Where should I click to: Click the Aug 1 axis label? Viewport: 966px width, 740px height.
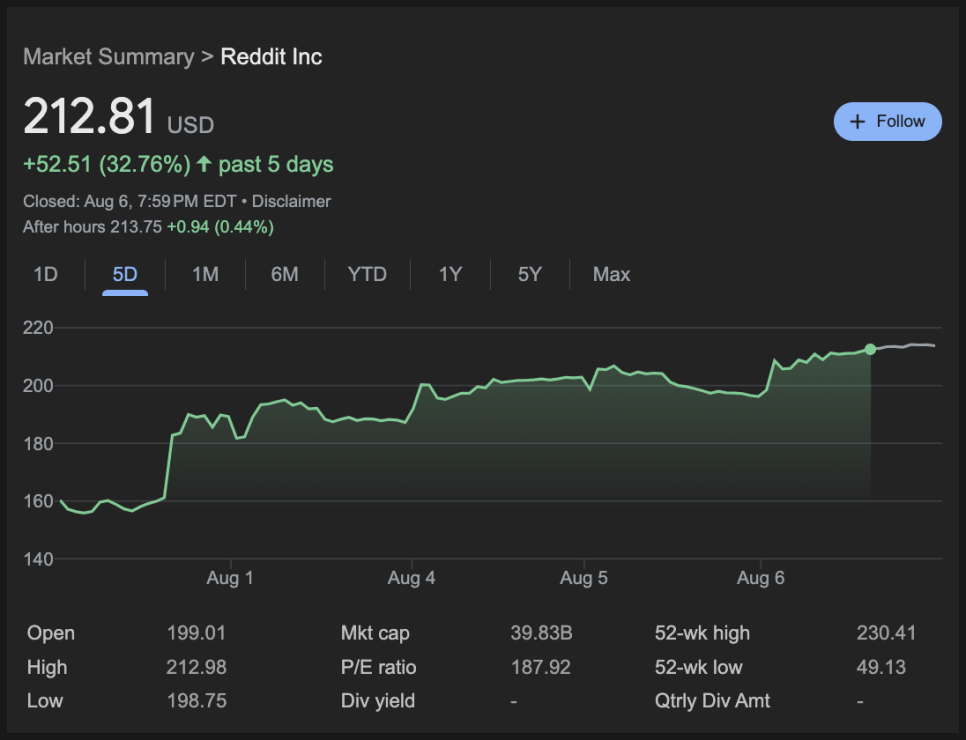[230, 578]
